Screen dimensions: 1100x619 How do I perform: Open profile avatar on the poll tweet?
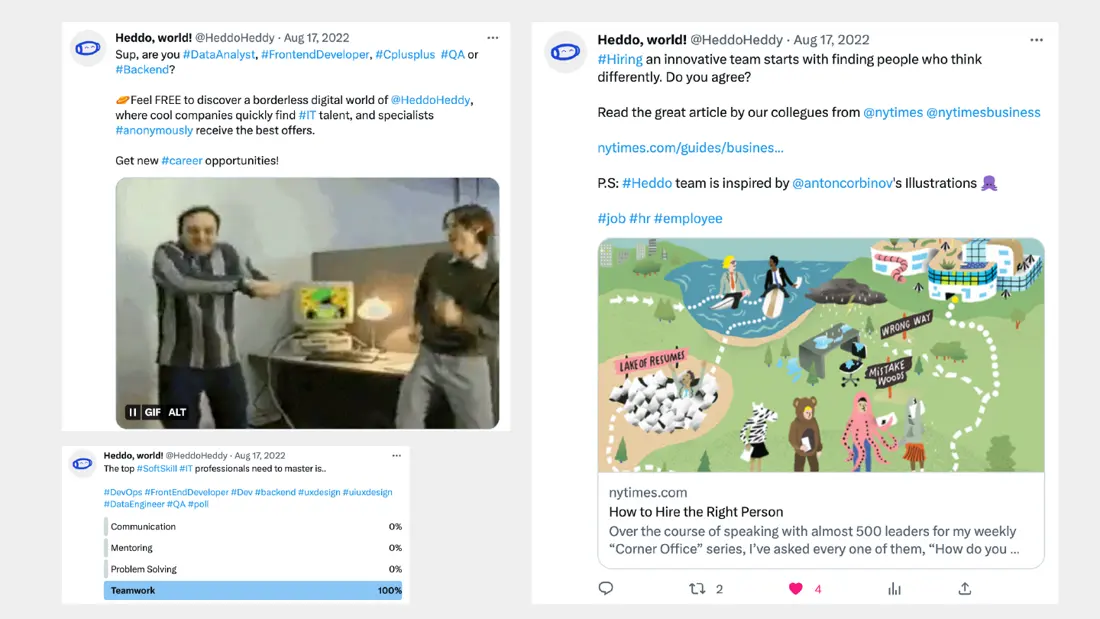[x=83, y=464]
